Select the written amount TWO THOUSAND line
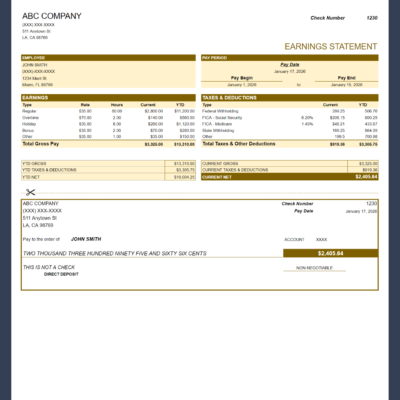 pos(115,254)
